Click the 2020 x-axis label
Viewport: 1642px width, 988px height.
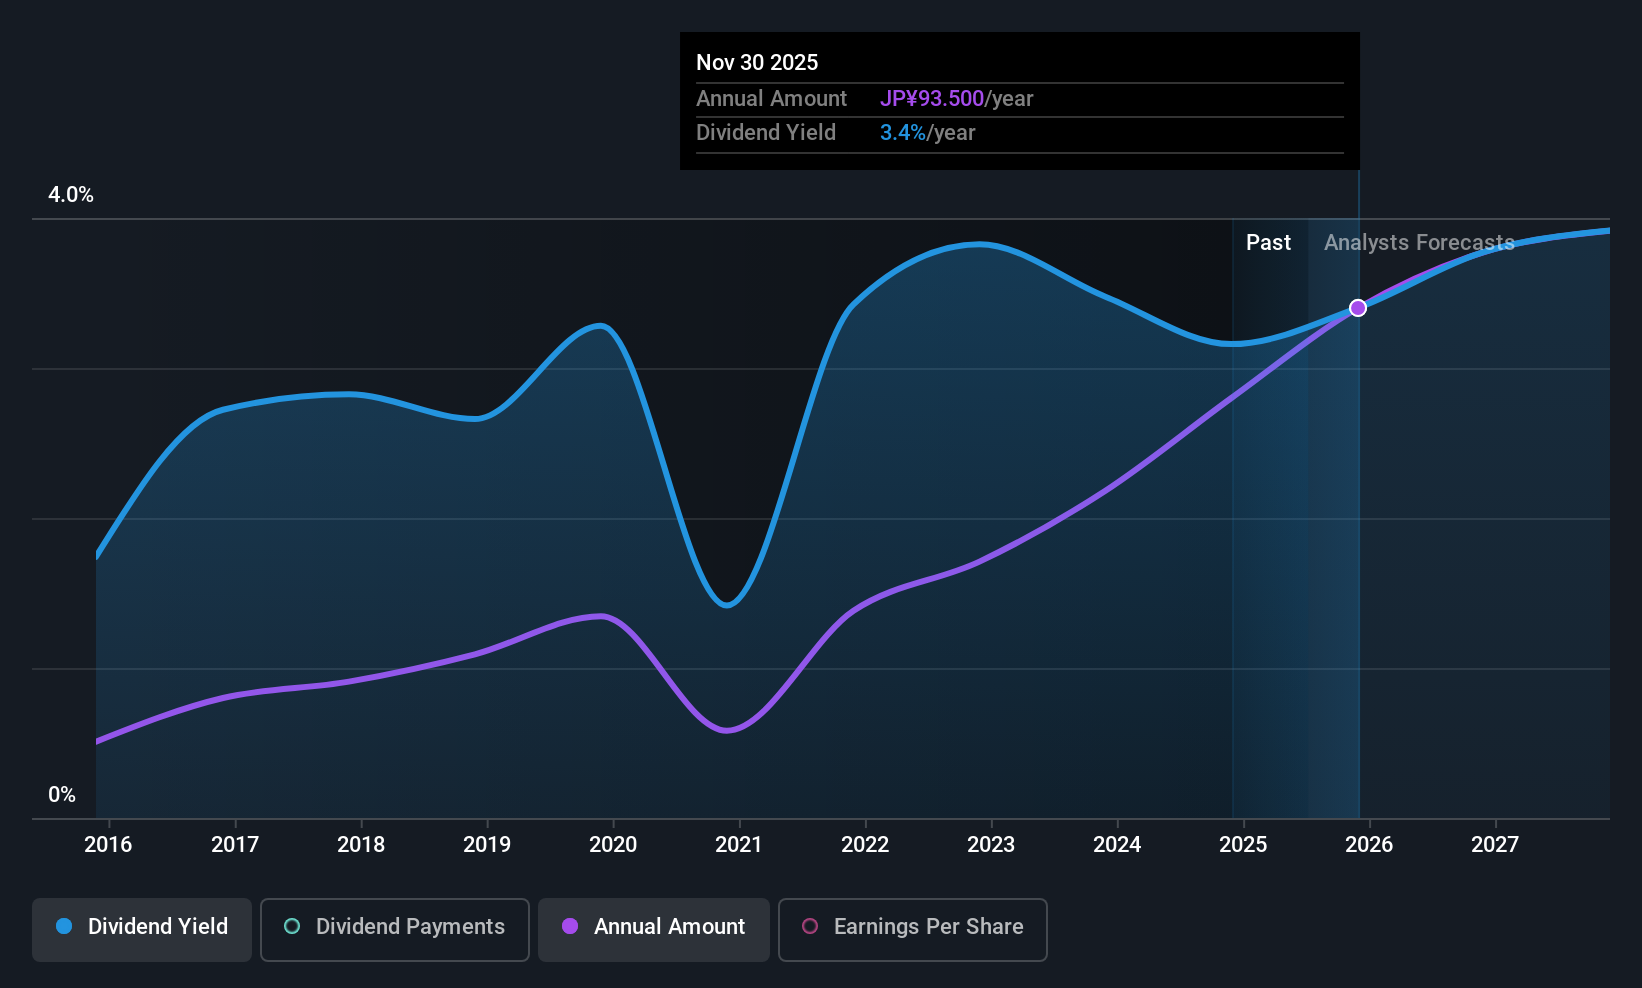pyautogui.click(x=613, y=844)
